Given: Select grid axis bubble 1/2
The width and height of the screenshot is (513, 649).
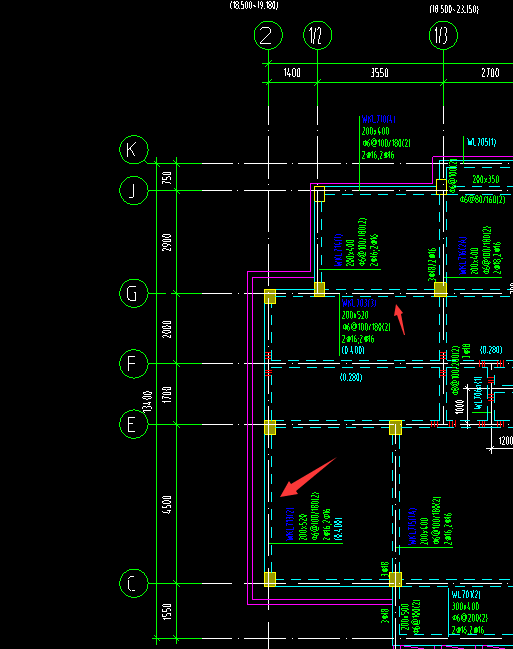Looking at the screenshot, I should 318,36.
